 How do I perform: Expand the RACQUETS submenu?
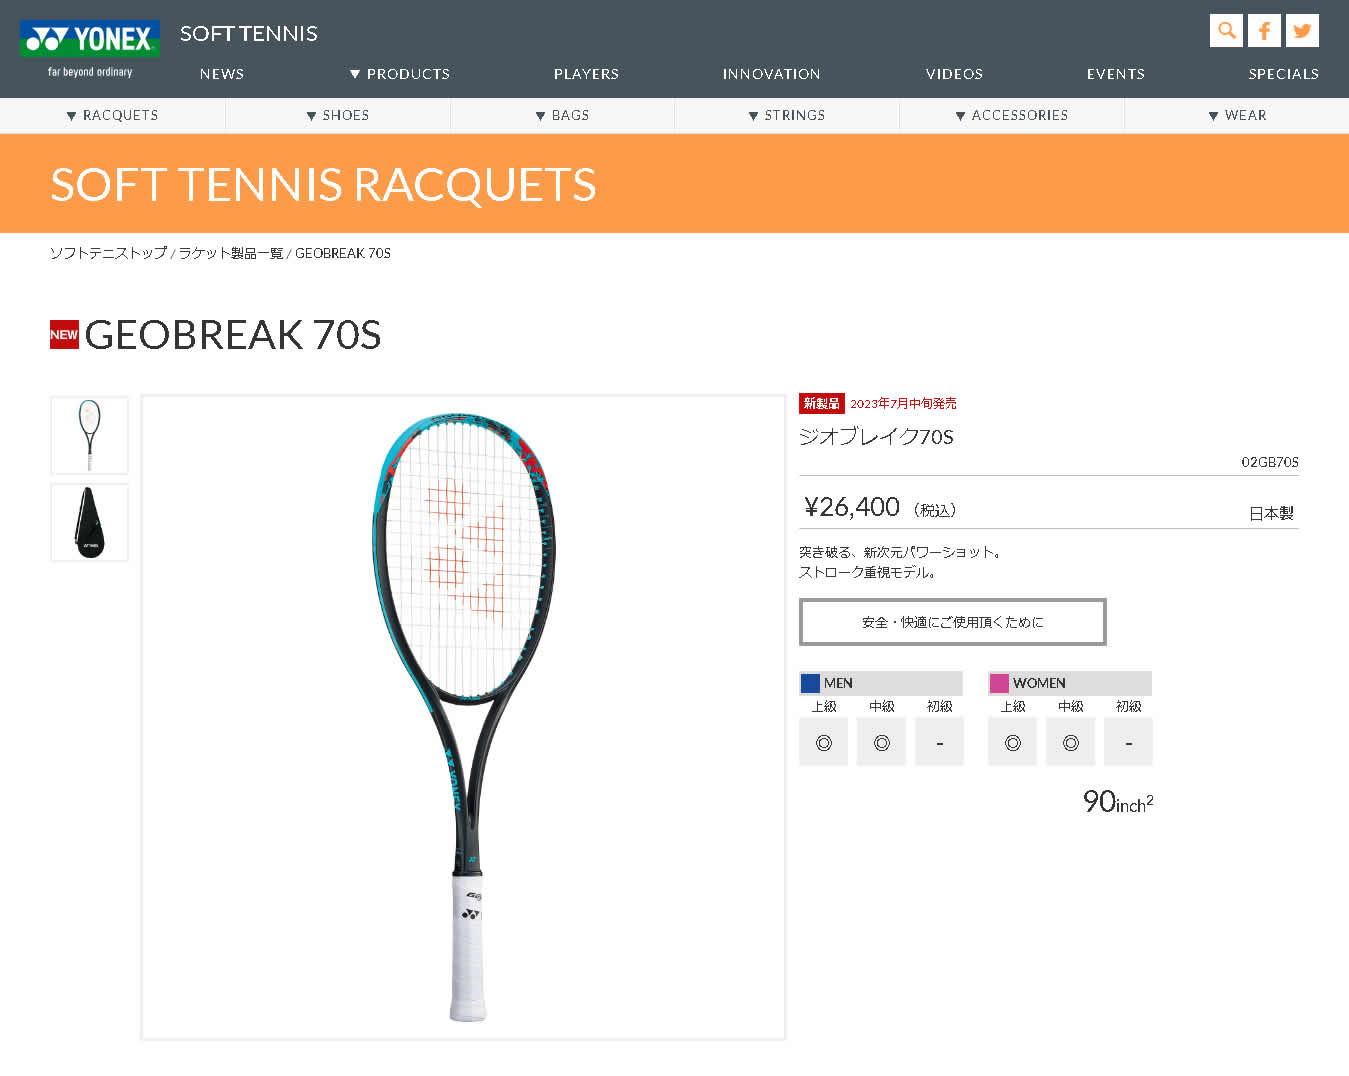[x=112, y=115]
